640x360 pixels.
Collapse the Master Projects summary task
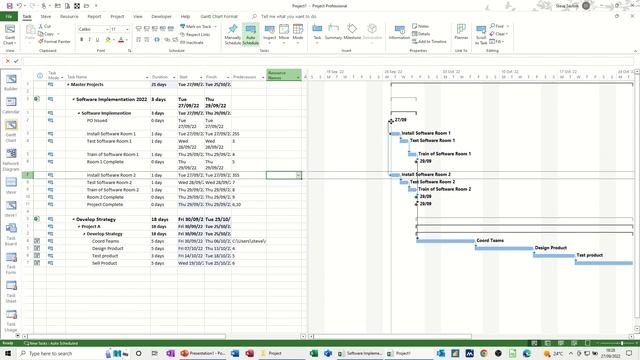(x=68, y=84)
